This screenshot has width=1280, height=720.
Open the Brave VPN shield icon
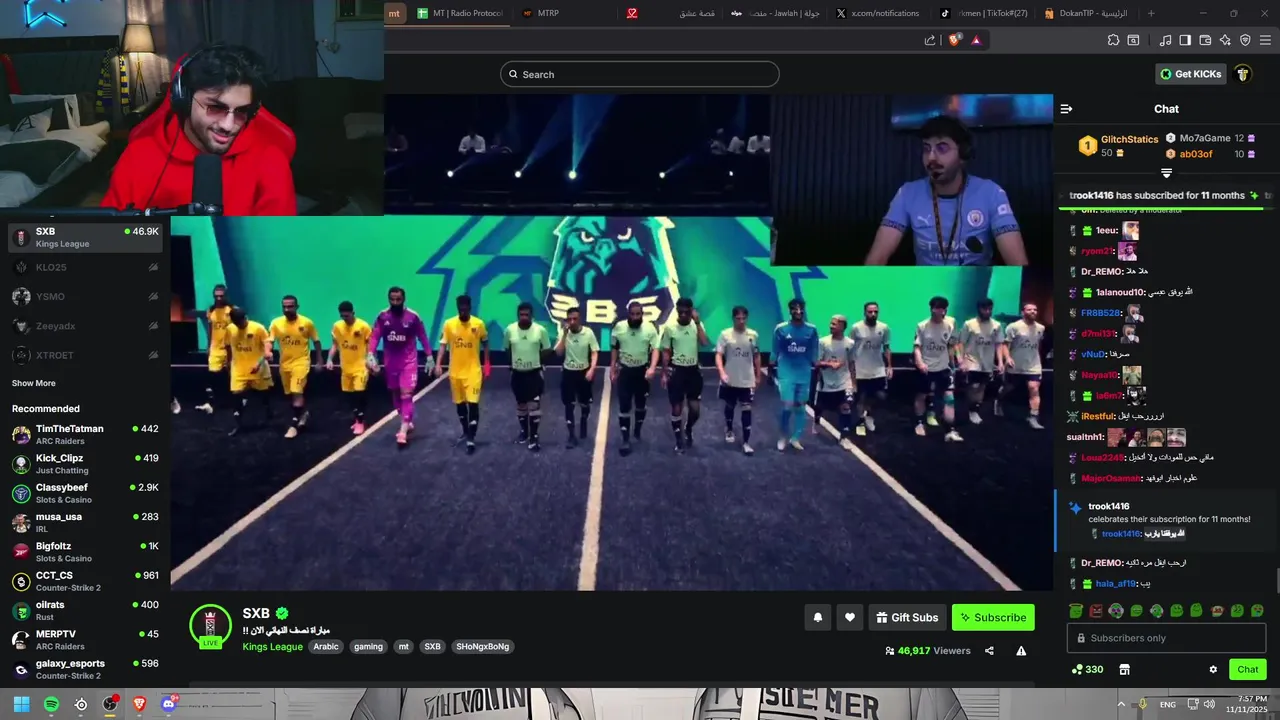tap(1245, 40)
